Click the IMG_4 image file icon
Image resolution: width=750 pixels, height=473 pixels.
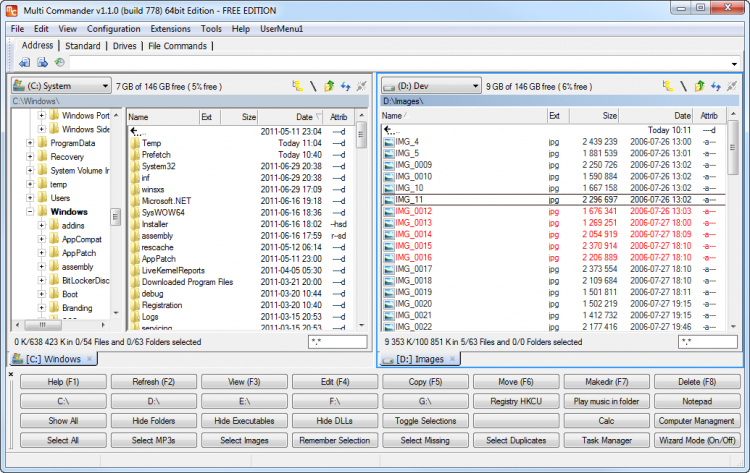click(389, 142)
